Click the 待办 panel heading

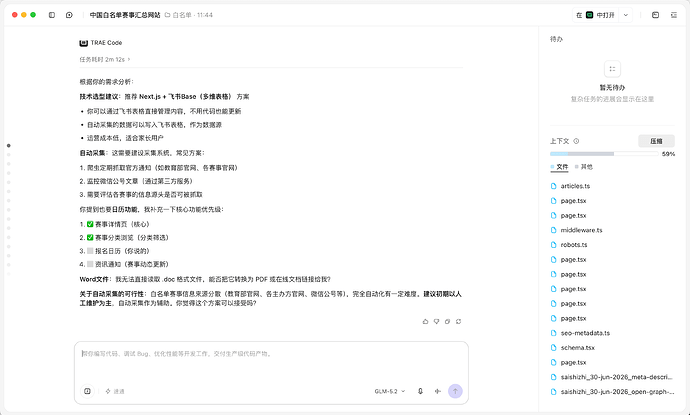[x=556, y=39]
